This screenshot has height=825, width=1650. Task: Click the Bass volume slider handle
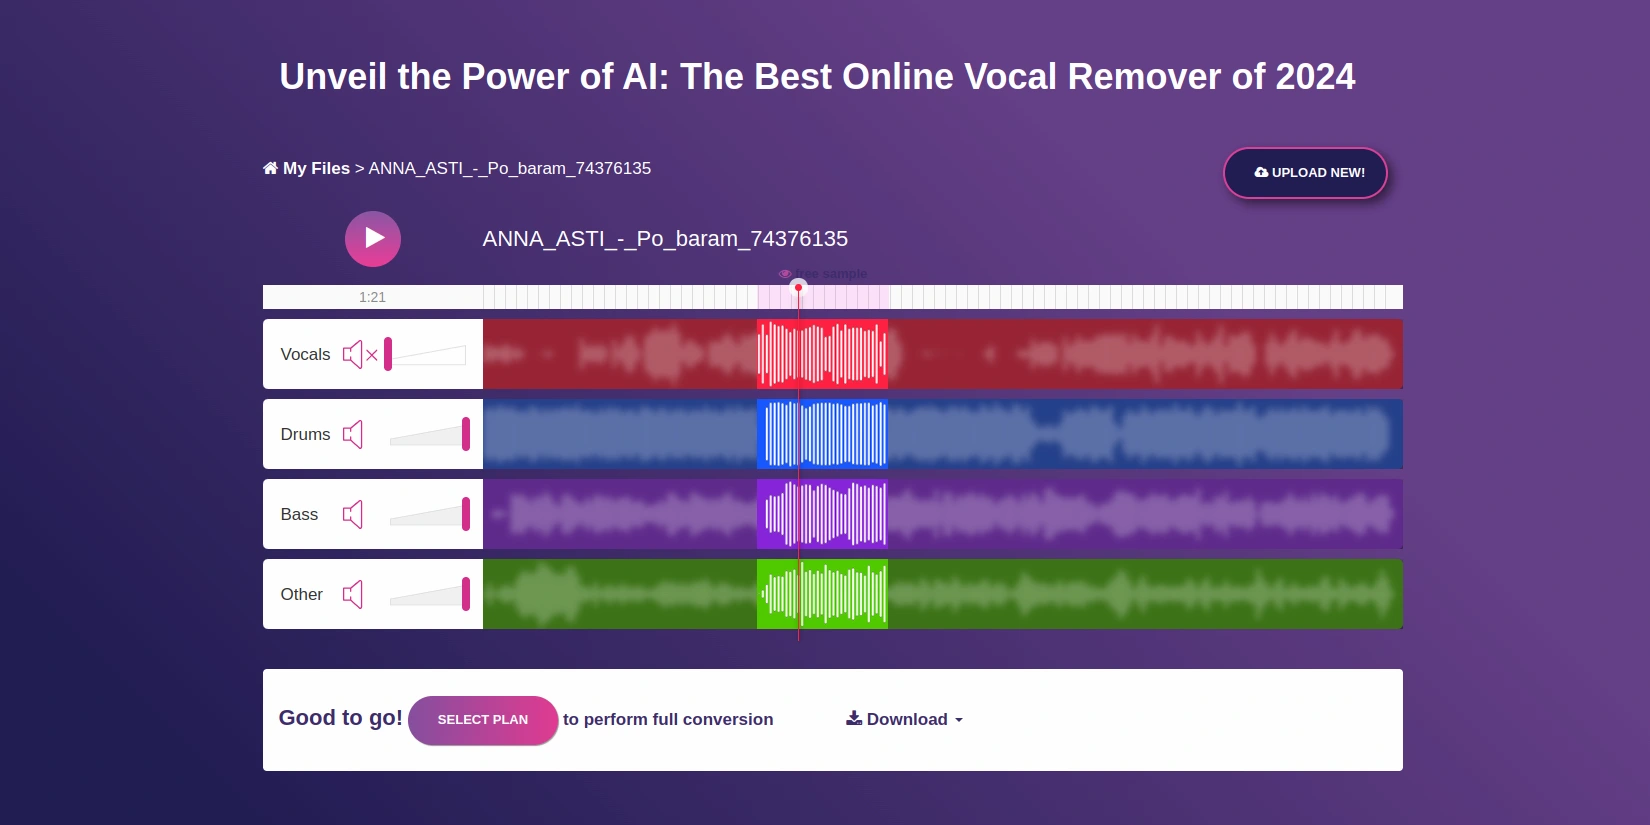(x=466, y=514)
